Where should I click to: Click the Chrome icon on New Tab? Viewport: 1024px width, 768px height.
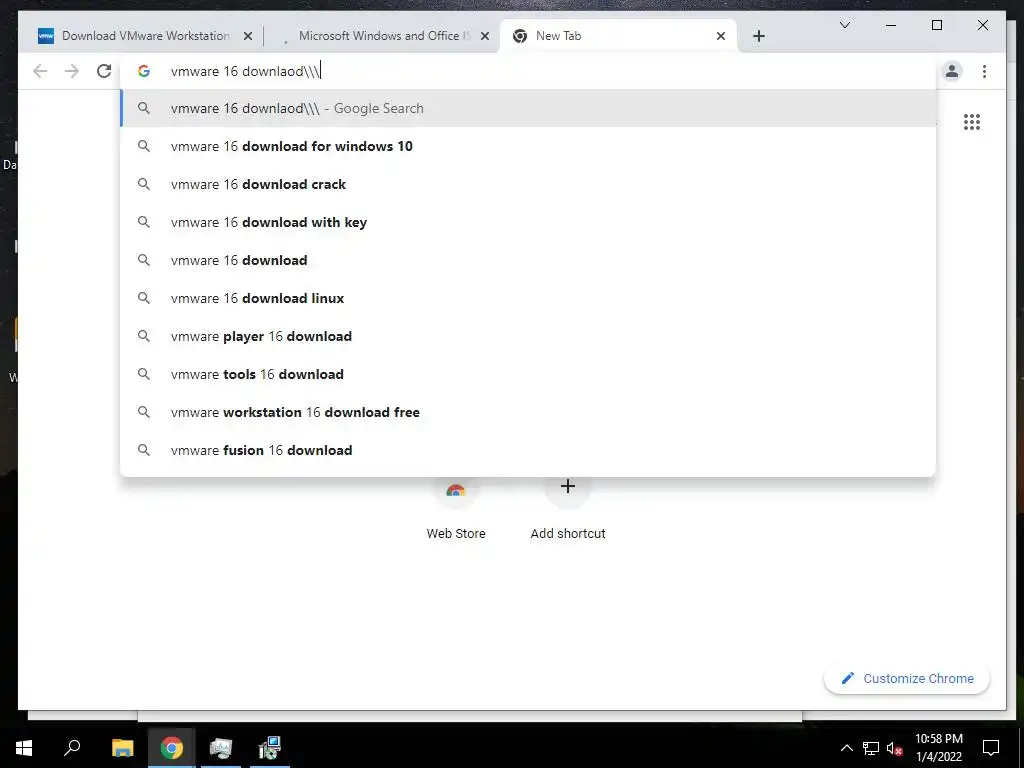(x=520, y=36)
